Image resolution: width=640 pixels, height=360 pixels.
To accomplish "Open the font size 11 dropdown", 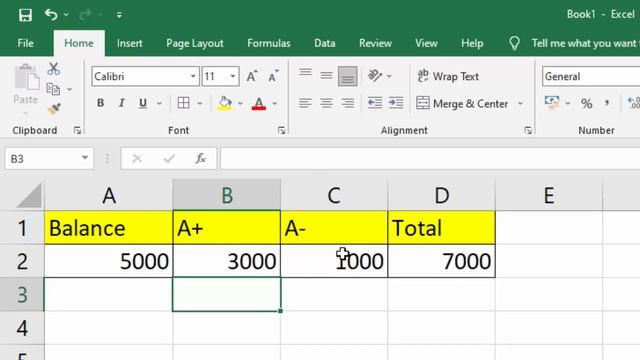I will pyautogui.click(x=233, y=76).
